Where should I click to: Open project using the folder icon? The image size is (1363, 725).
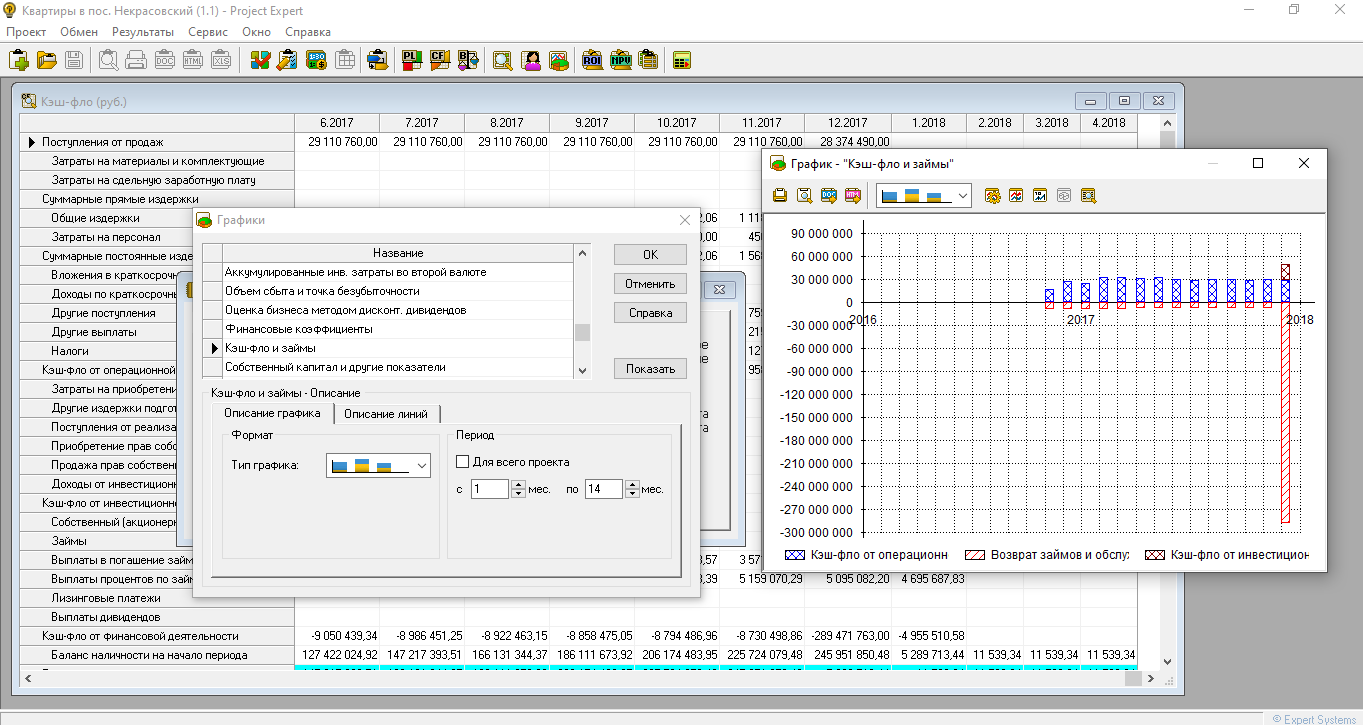pos(46,60)
